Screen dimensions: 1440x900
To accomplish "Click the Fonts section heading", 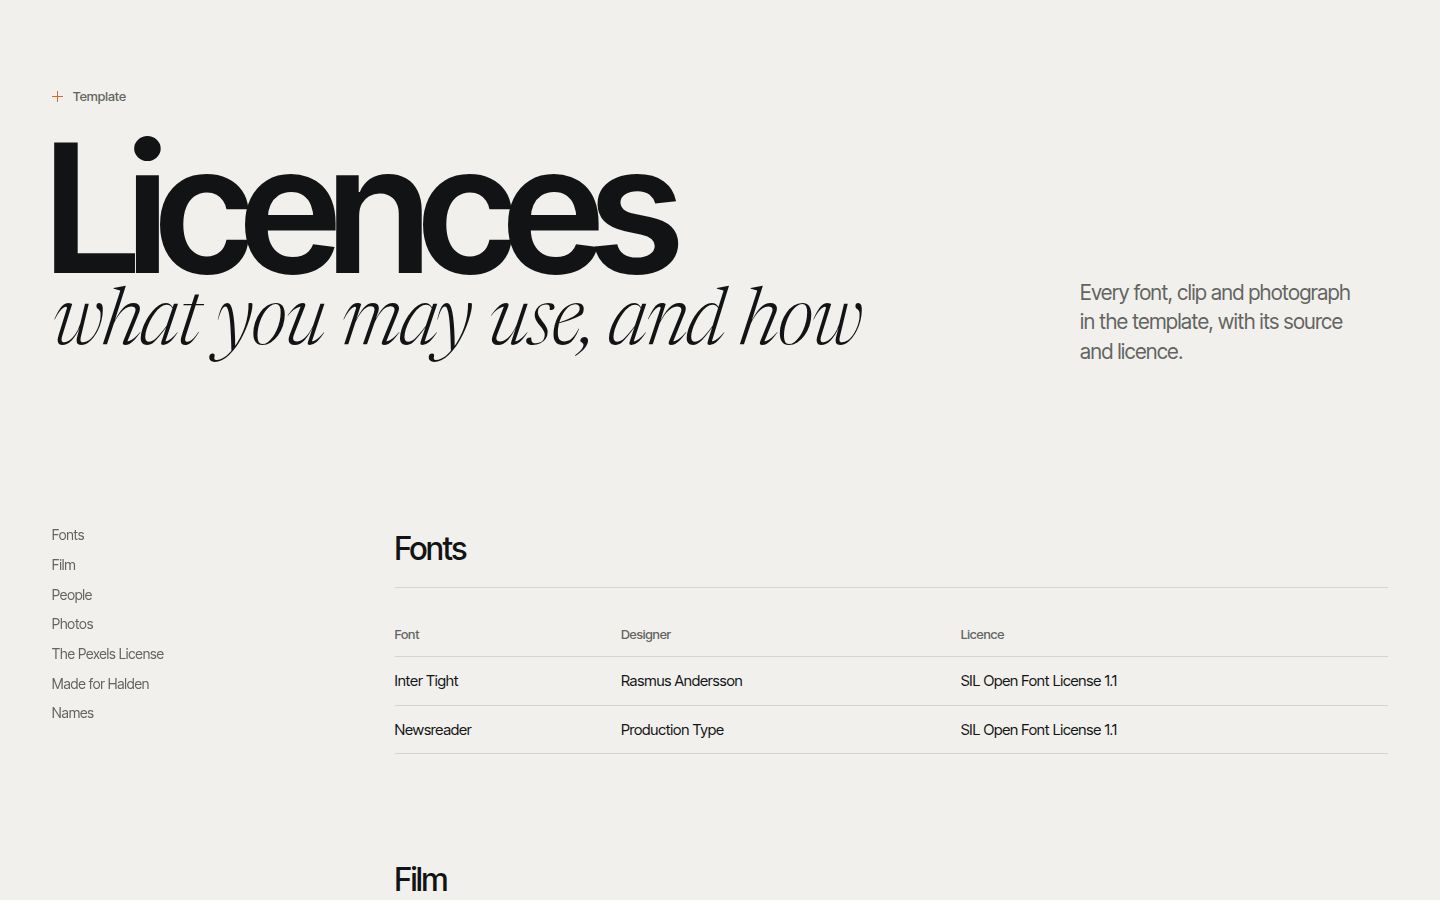I will (x=430, y=549).
